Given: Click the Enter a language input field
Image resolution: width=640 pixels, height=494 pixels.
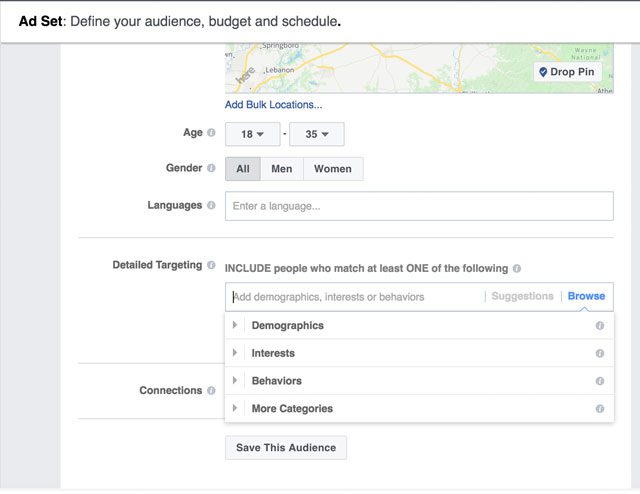Looking at the screenshot, I should [418, 206].
